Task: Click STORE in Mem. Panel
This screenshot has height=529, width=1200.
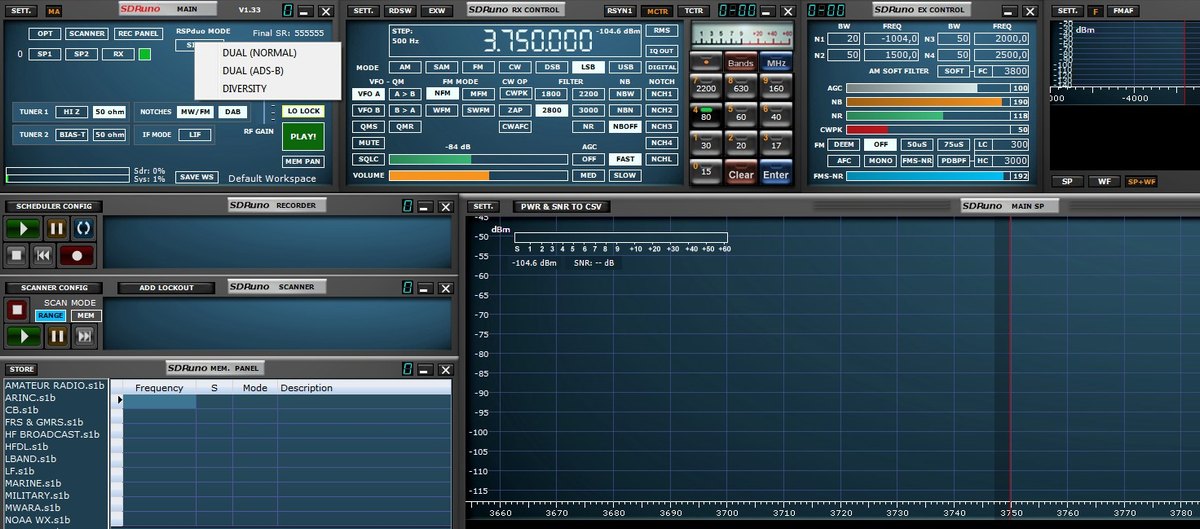Action: coord(23,368)
